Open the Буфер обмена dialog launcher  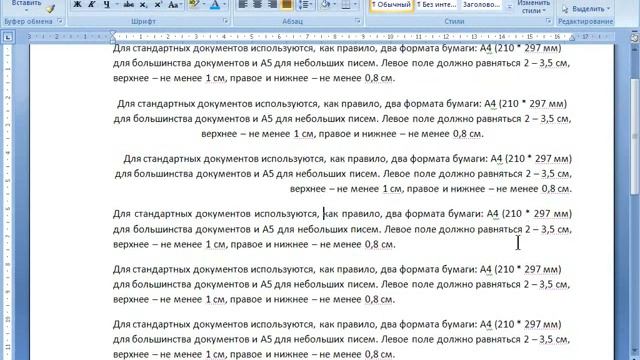tap(60, 21)
